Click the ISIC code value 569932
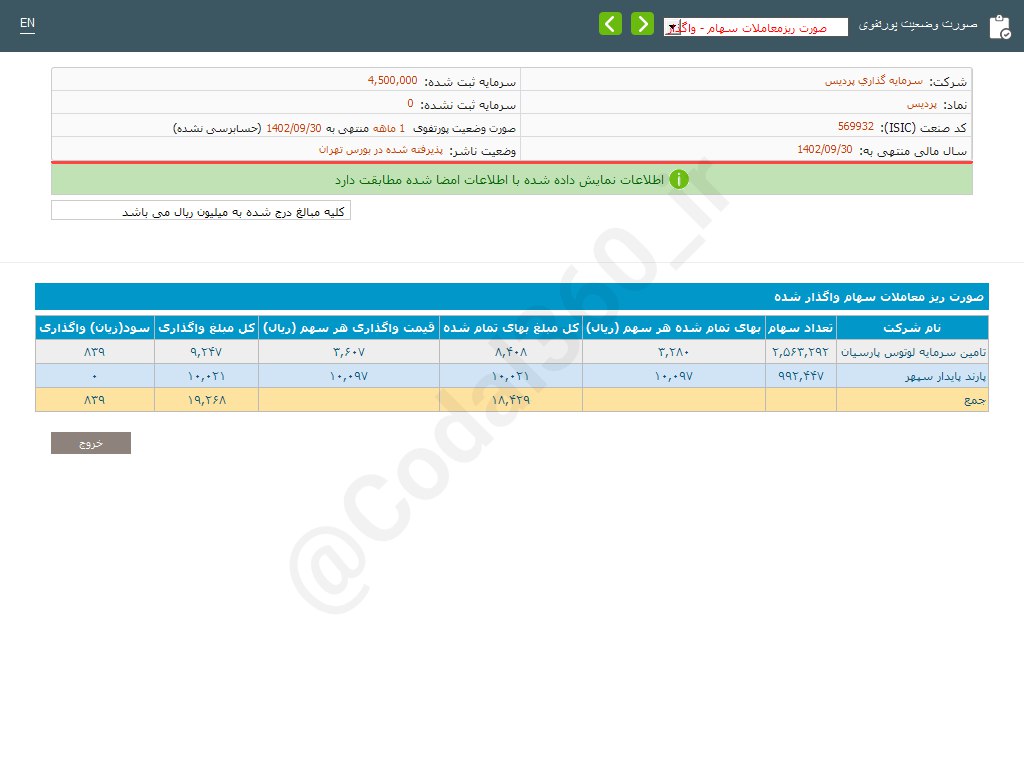 pyautogui.click(x=855, y=127)
